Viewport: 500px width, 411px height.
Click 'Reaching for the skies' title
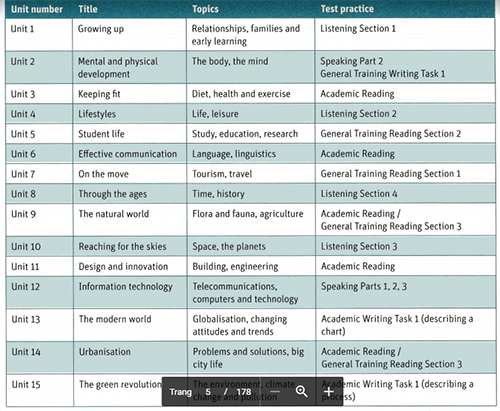coord(122,247)
